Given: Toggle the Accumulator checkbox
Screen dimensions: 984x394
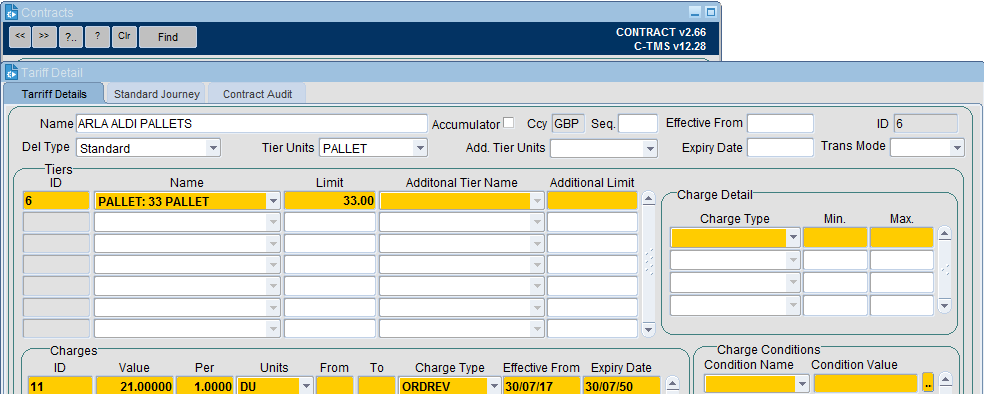Looking at the screenshot, I should click(508, 122).
